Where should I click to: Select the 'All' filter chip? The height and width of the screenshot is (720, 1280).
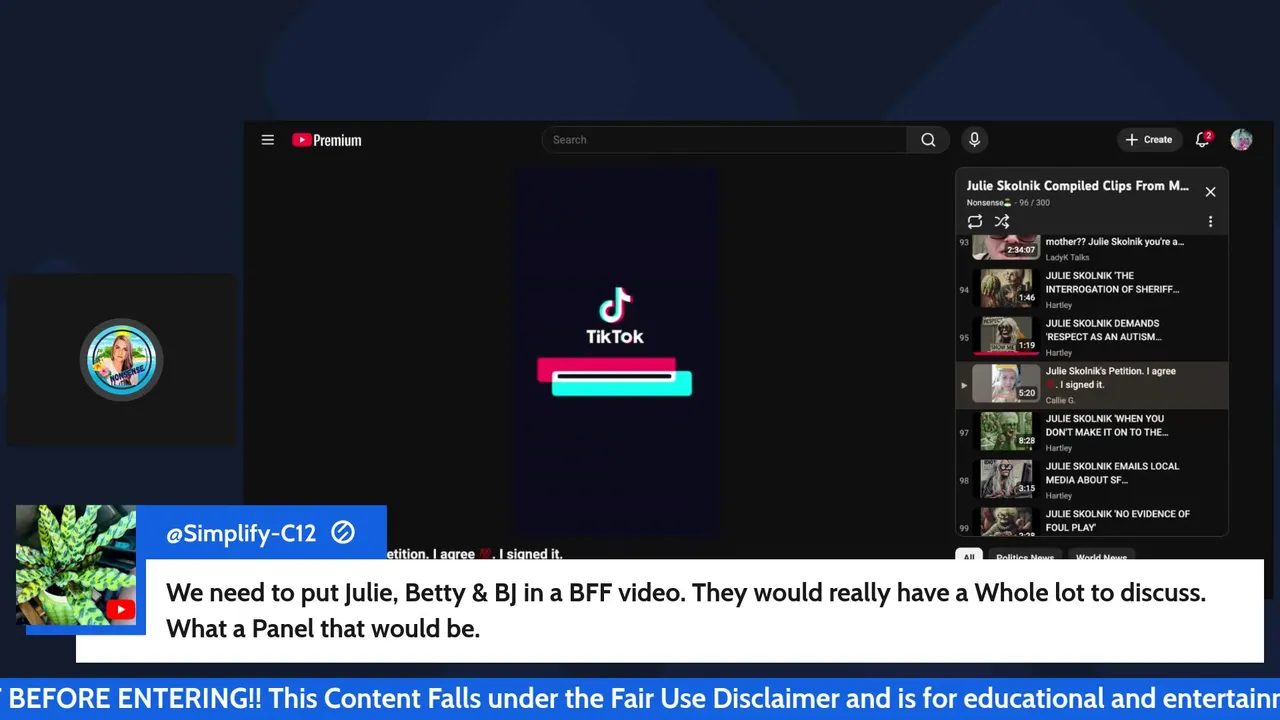[x=968, y=557]
